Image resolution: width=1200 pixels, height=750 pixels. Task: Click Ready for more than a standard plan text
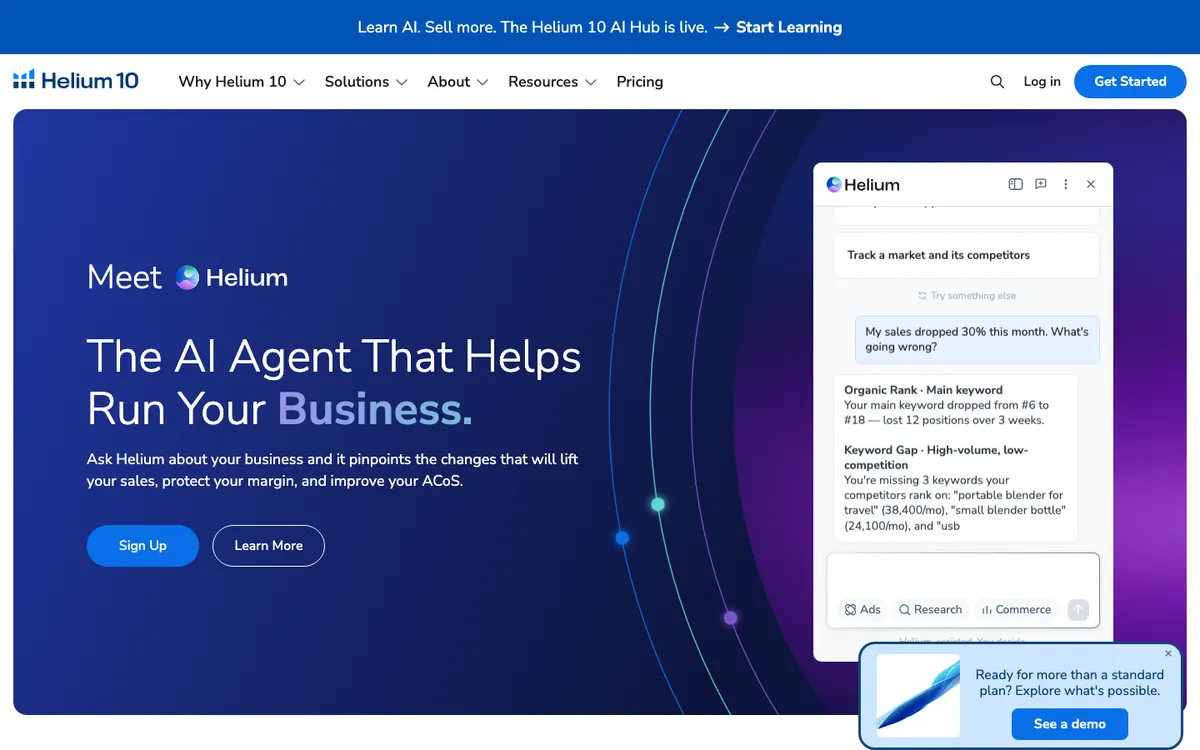(x=1070, y=683)
